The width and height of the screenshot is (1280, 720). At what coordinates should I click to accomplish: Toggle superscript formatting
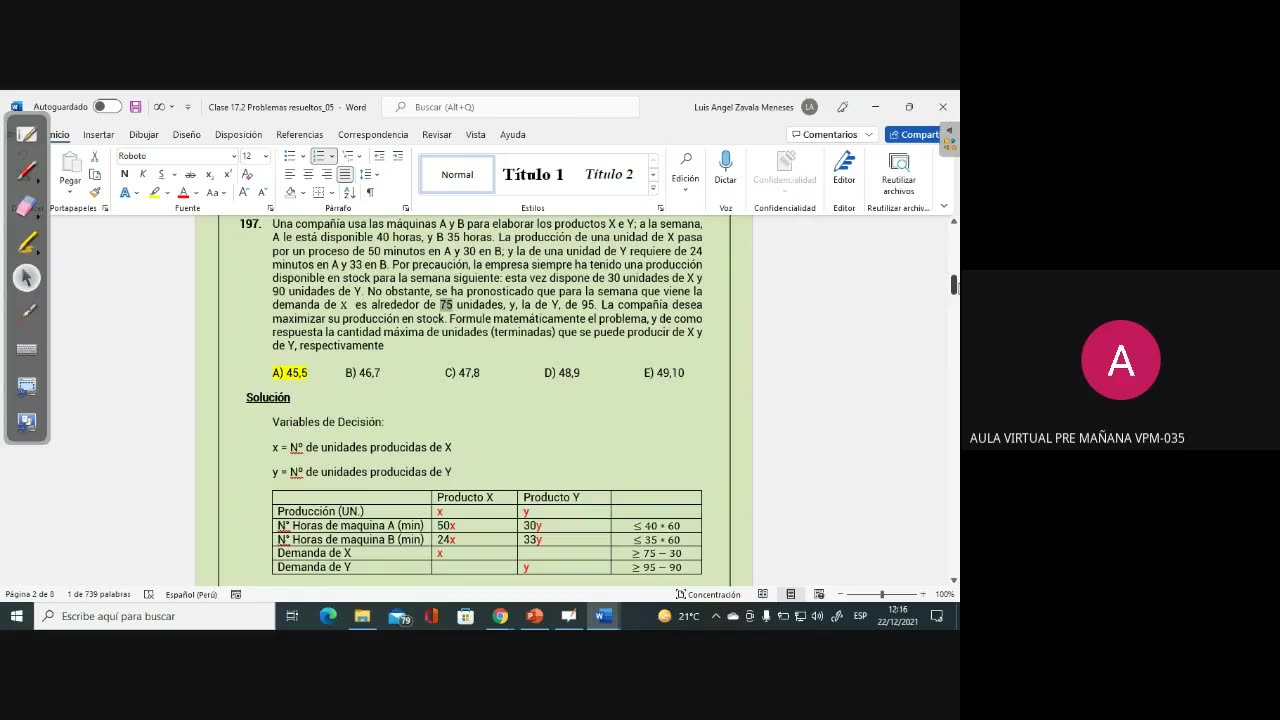[x=227, y=174]
